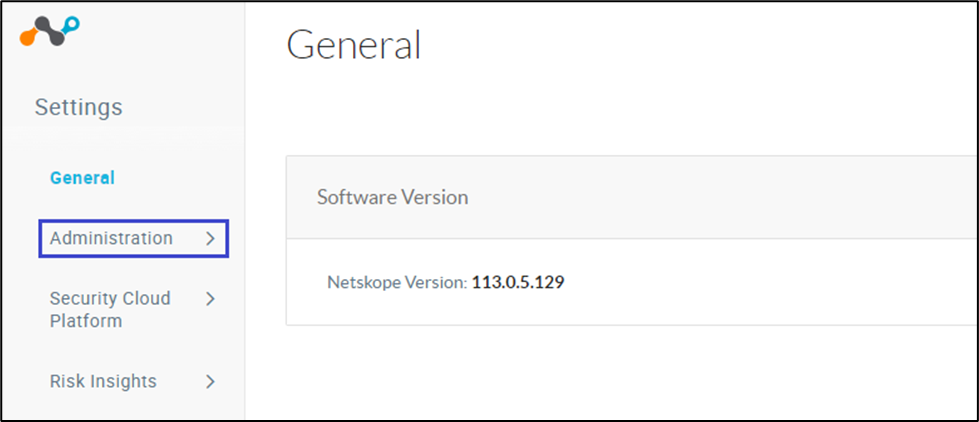Click the Netskope Version label
Viewport: 979px width, 422px height.
tap(397, 282)
